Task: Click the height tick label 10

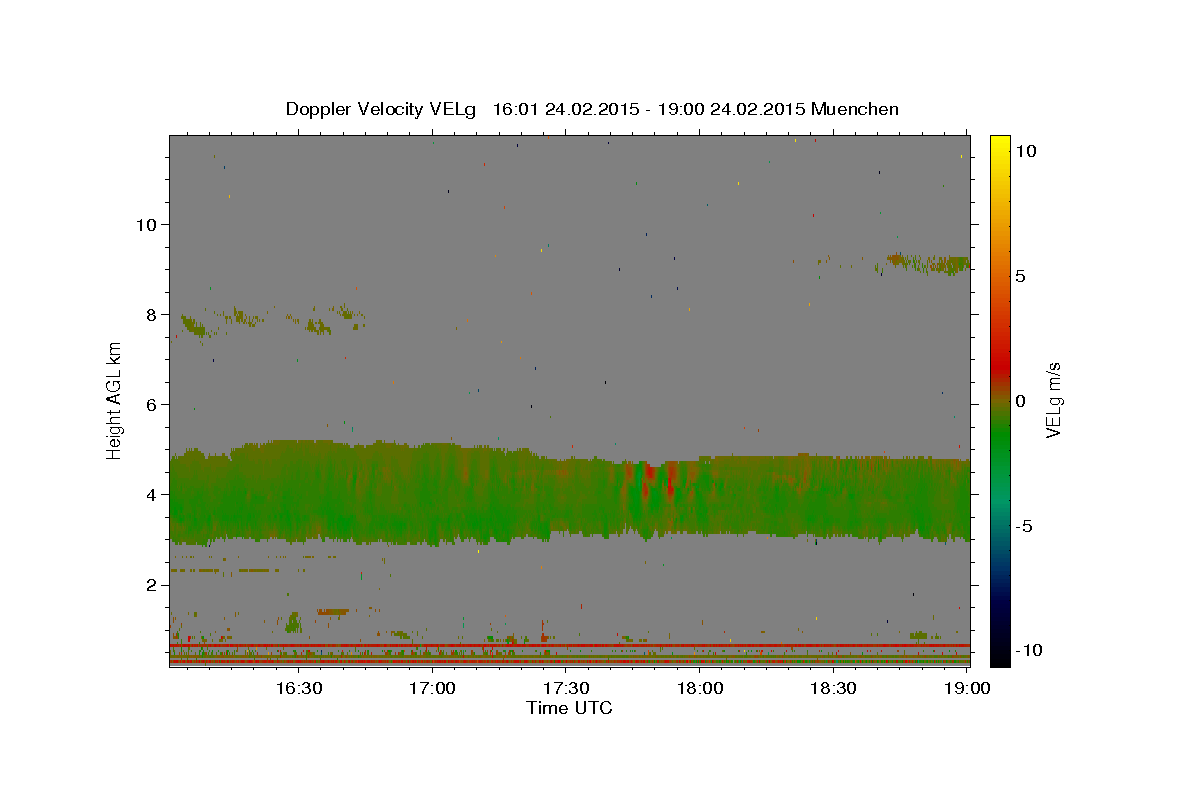Action: tap(146, 224)
